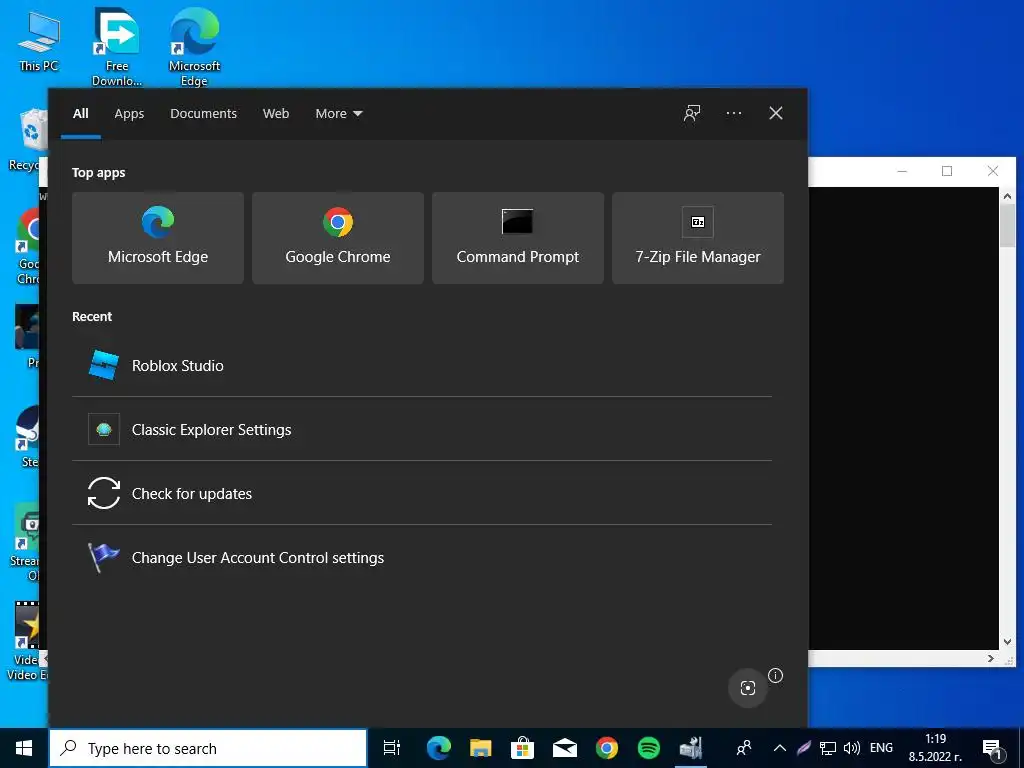This screenshot has height=768, width=1024.
Task: Launch Google Chrome from Top apps
Action: coord(338,238)
